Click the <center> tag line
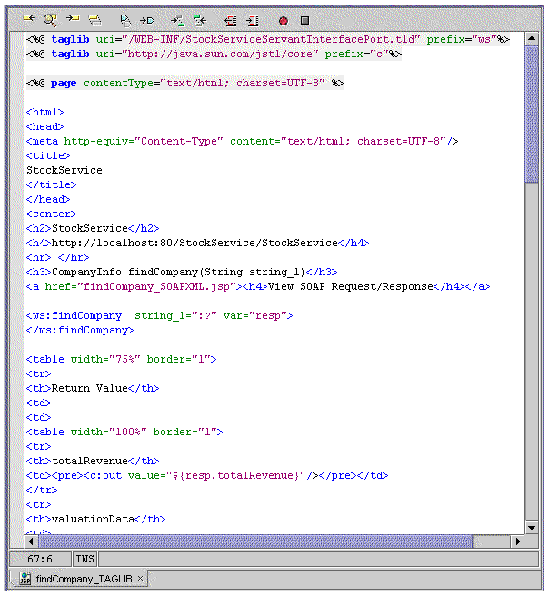Viewport: 549px width, 596px height. [51, 214]
